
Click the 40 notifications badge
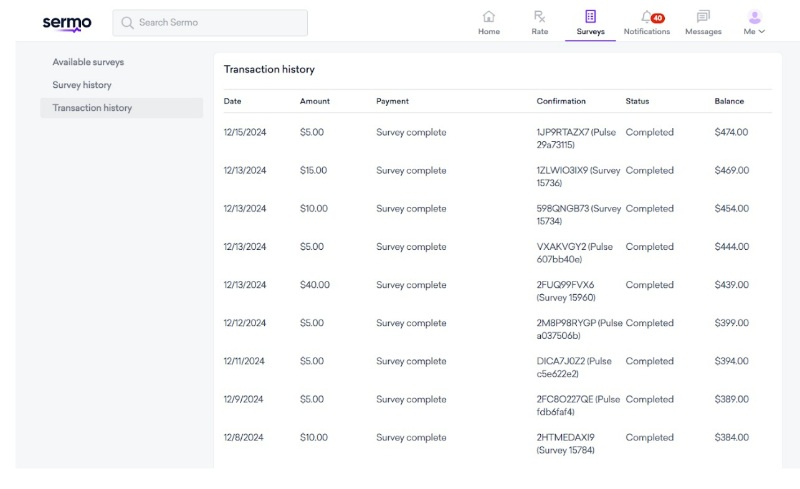tap(658, 18)
